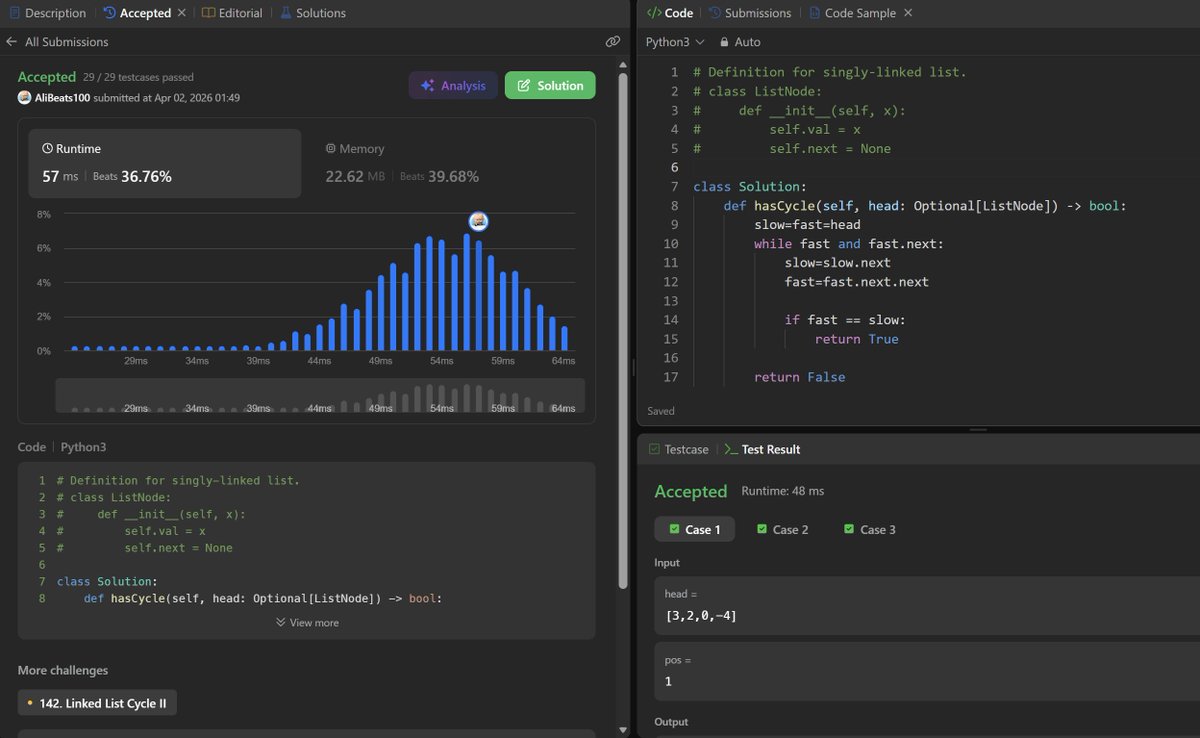This screenshot has width=1200, height=738.
Task: Click the head input value [3,2,0,-4]
Action: pos(701,615)
